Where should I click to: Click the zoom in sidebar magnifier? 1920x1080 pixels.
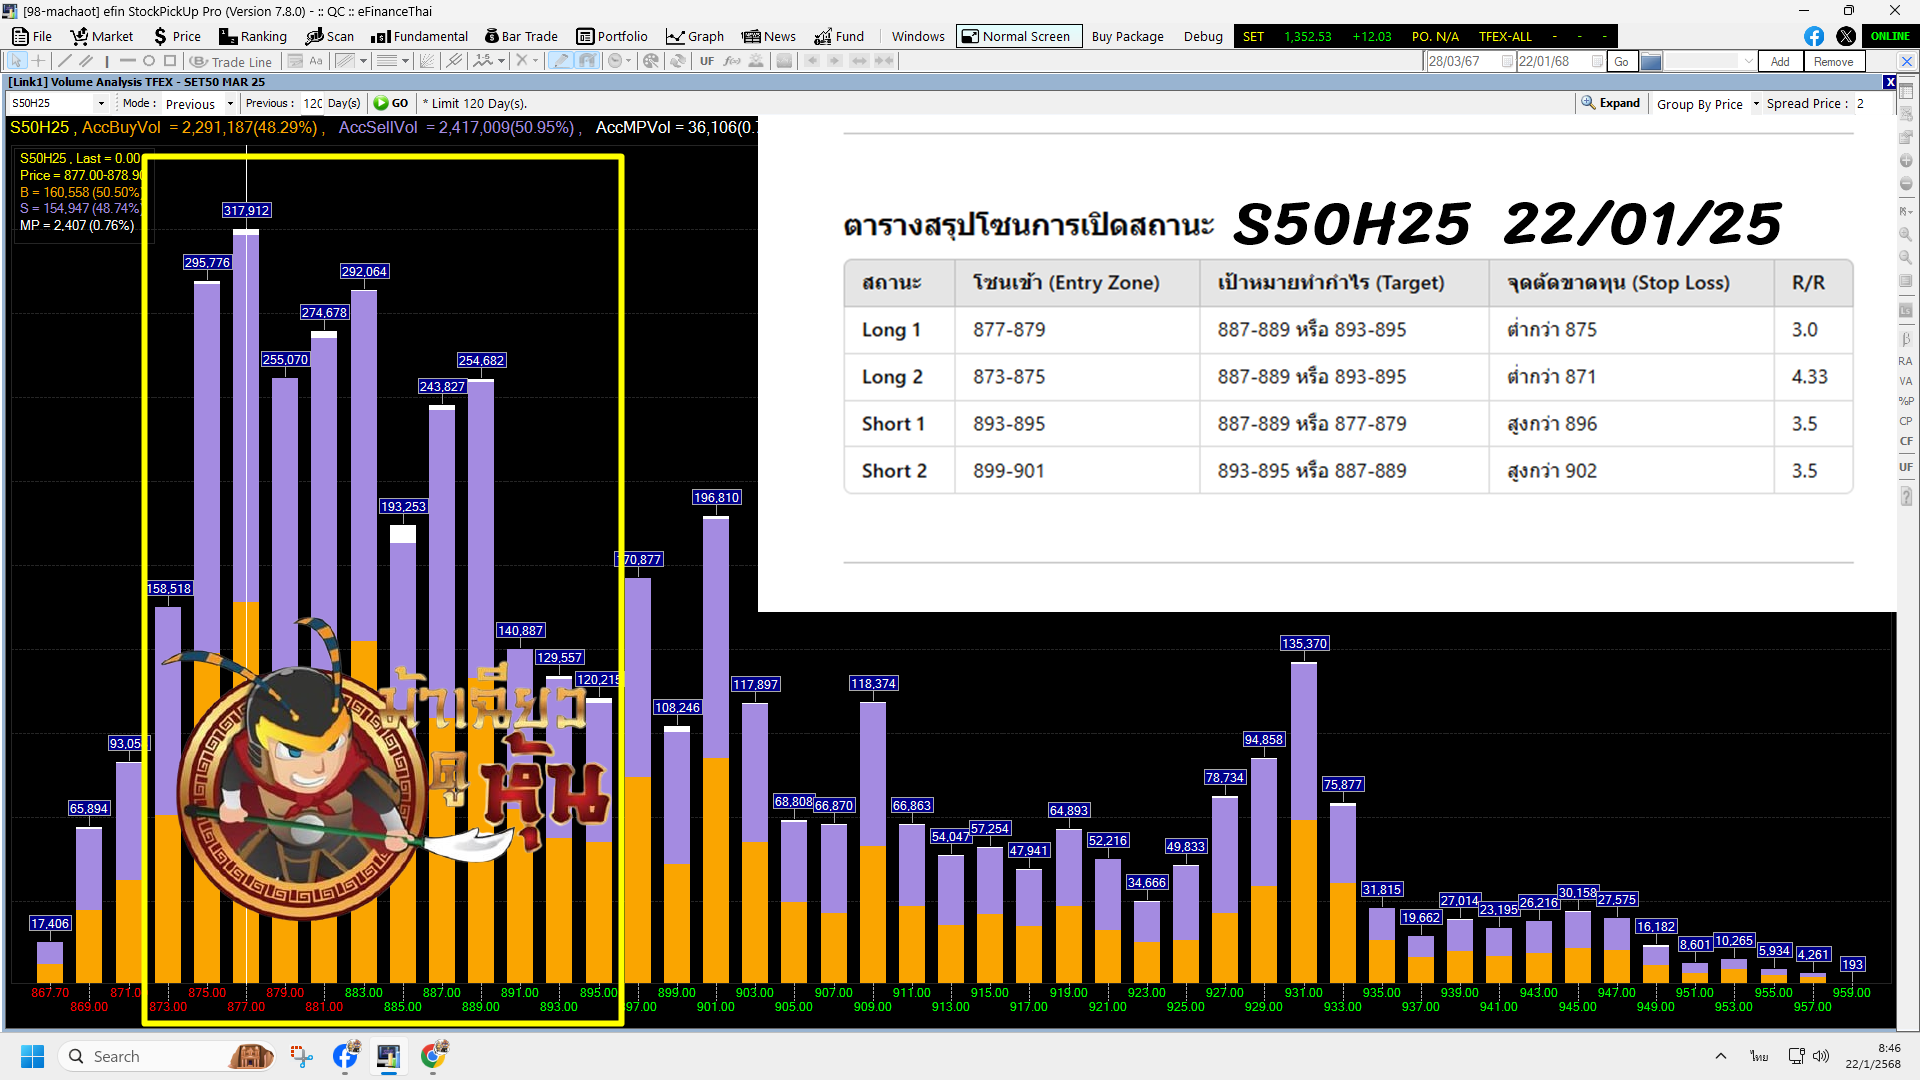(1906, 234)
